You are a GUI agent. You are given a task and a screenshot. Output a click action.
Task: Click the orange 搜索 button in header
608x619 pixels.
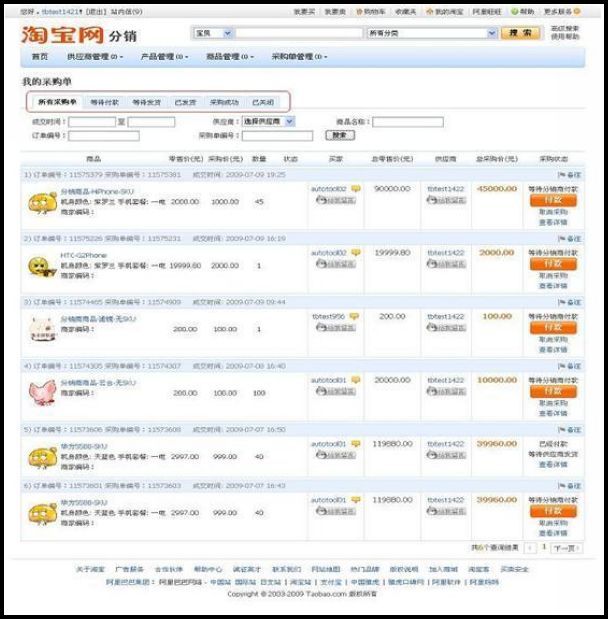click(x=521, y=33)
